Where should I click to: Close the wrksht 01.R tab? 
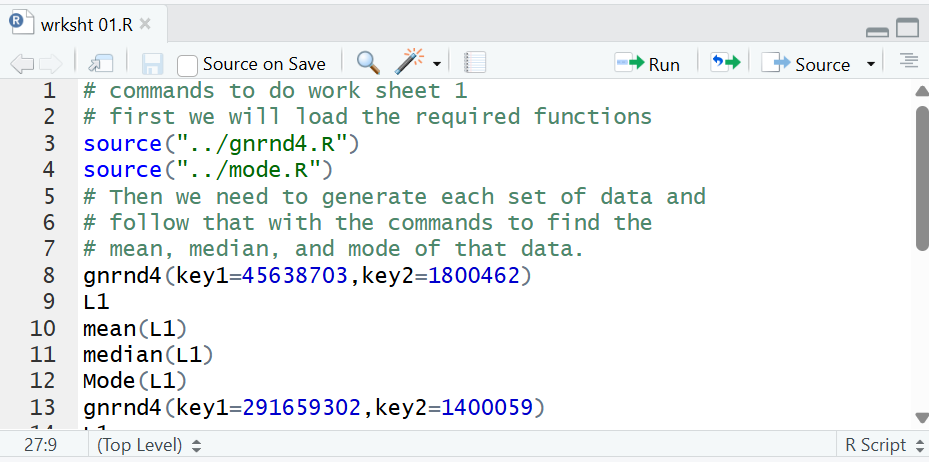click(145, 23)
